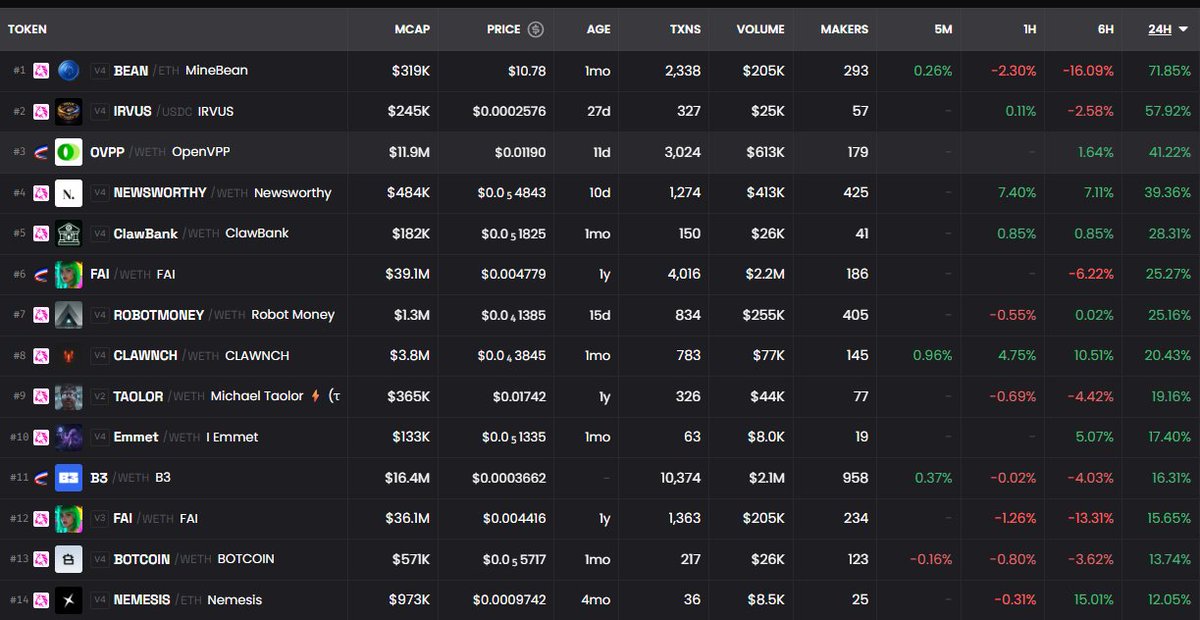Click the DEX icon in IRVUS row
The width and height of the screenshot is (1200, 620).
pyautogui.click(x=41, y=111)
